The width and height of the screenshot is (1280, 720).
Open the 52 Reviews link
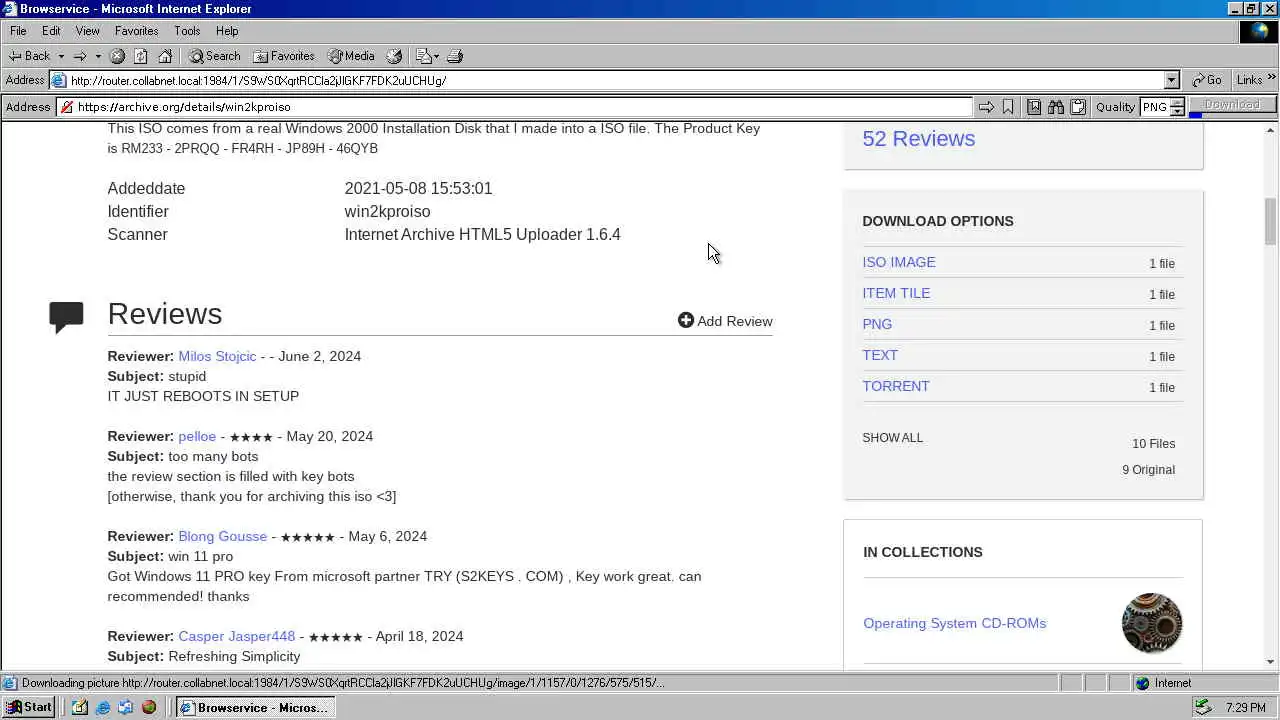(x=918, y=139)
